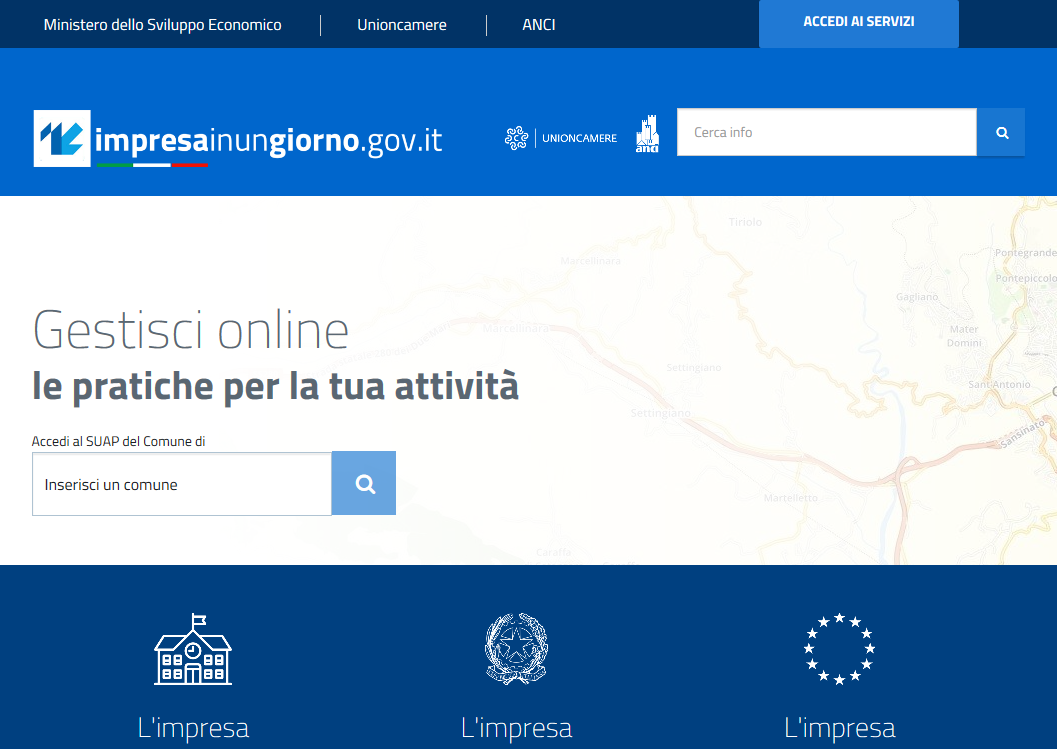Click the UNIONCAMERE label next to its icon
The height and width of the screenshot is (749, 1057).
coord(580,137)
